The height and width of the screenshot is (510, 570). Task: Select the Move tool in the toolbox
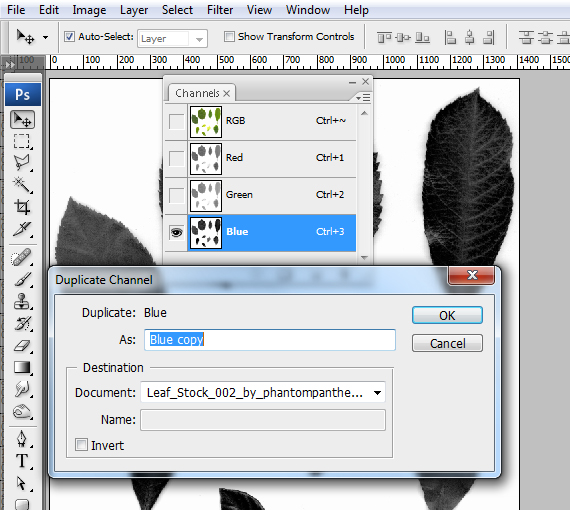tap(22, 120)
